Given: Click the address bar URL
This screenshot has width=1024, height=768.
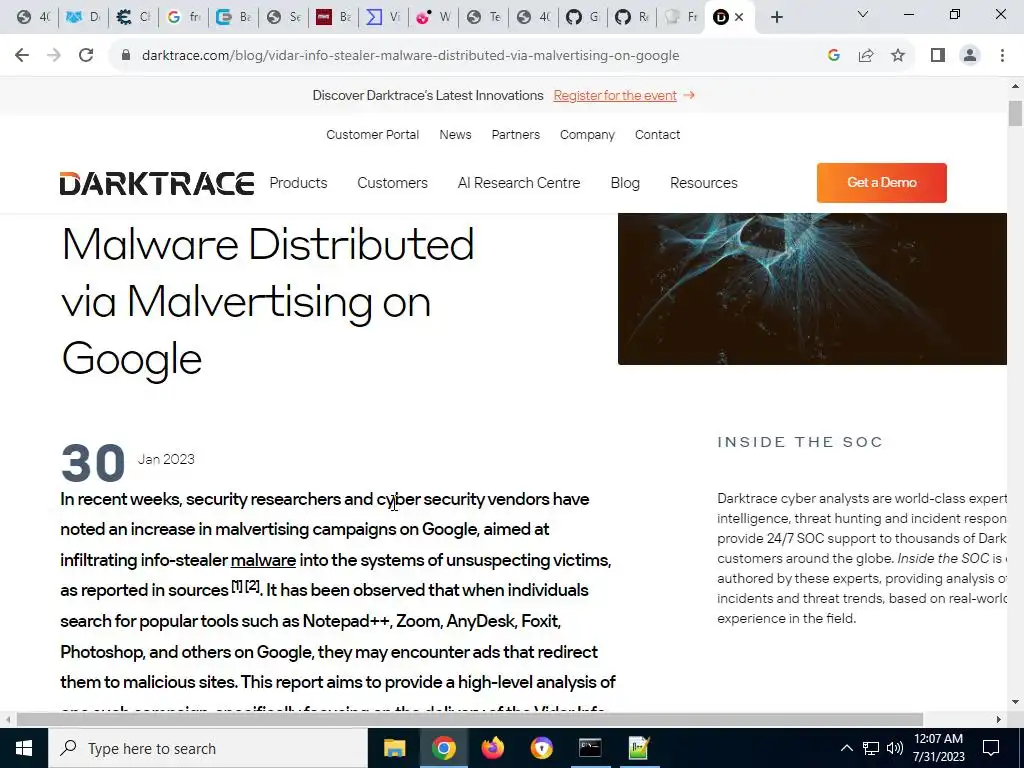Looking at the screenshot, I should pos(410,56).
